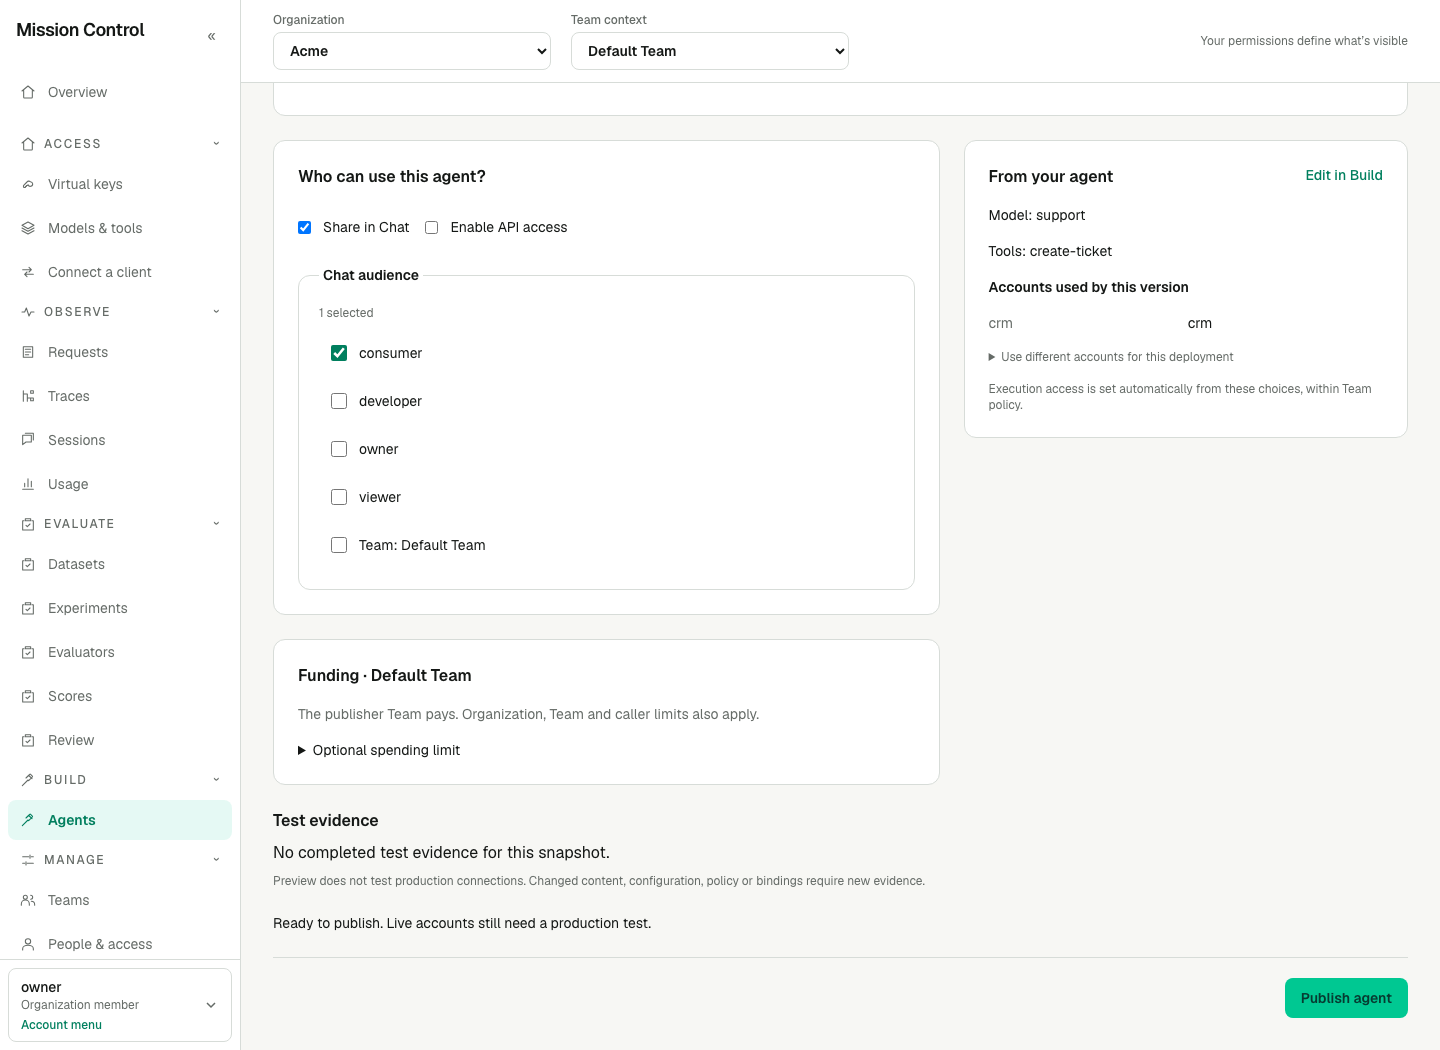Open Virtual keys page
Screen dimensions: 1440x1050
click(120, 184)
